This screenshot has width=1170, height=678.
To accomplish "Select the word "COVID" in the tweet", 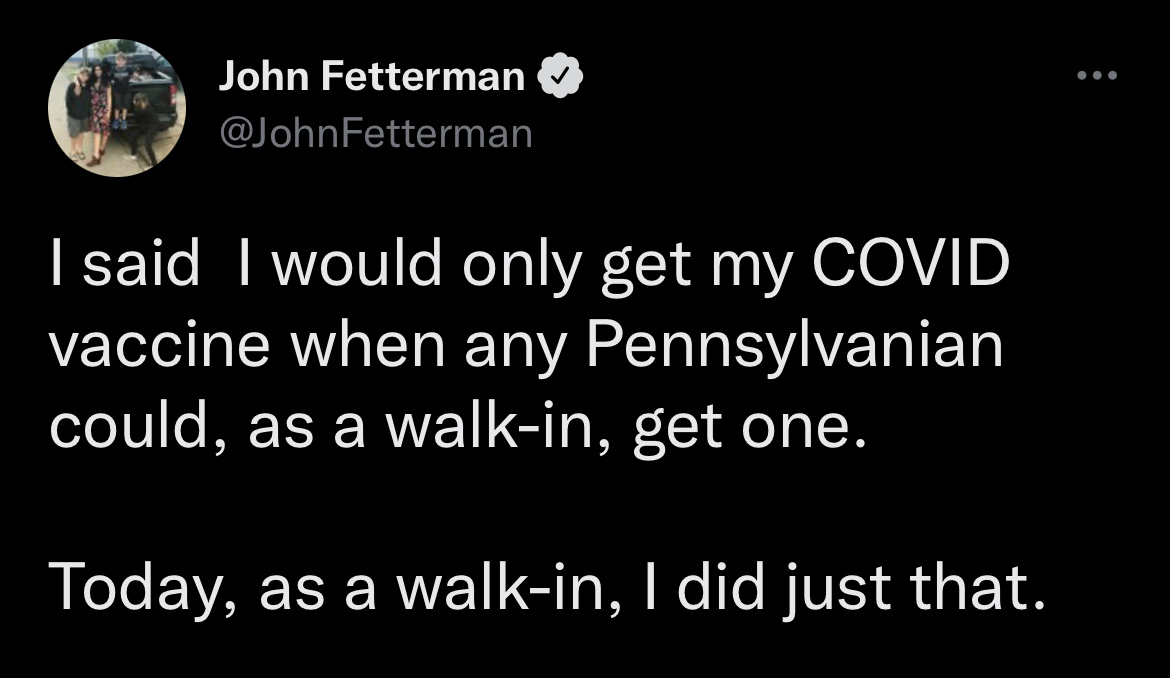I will pos(910,263).
